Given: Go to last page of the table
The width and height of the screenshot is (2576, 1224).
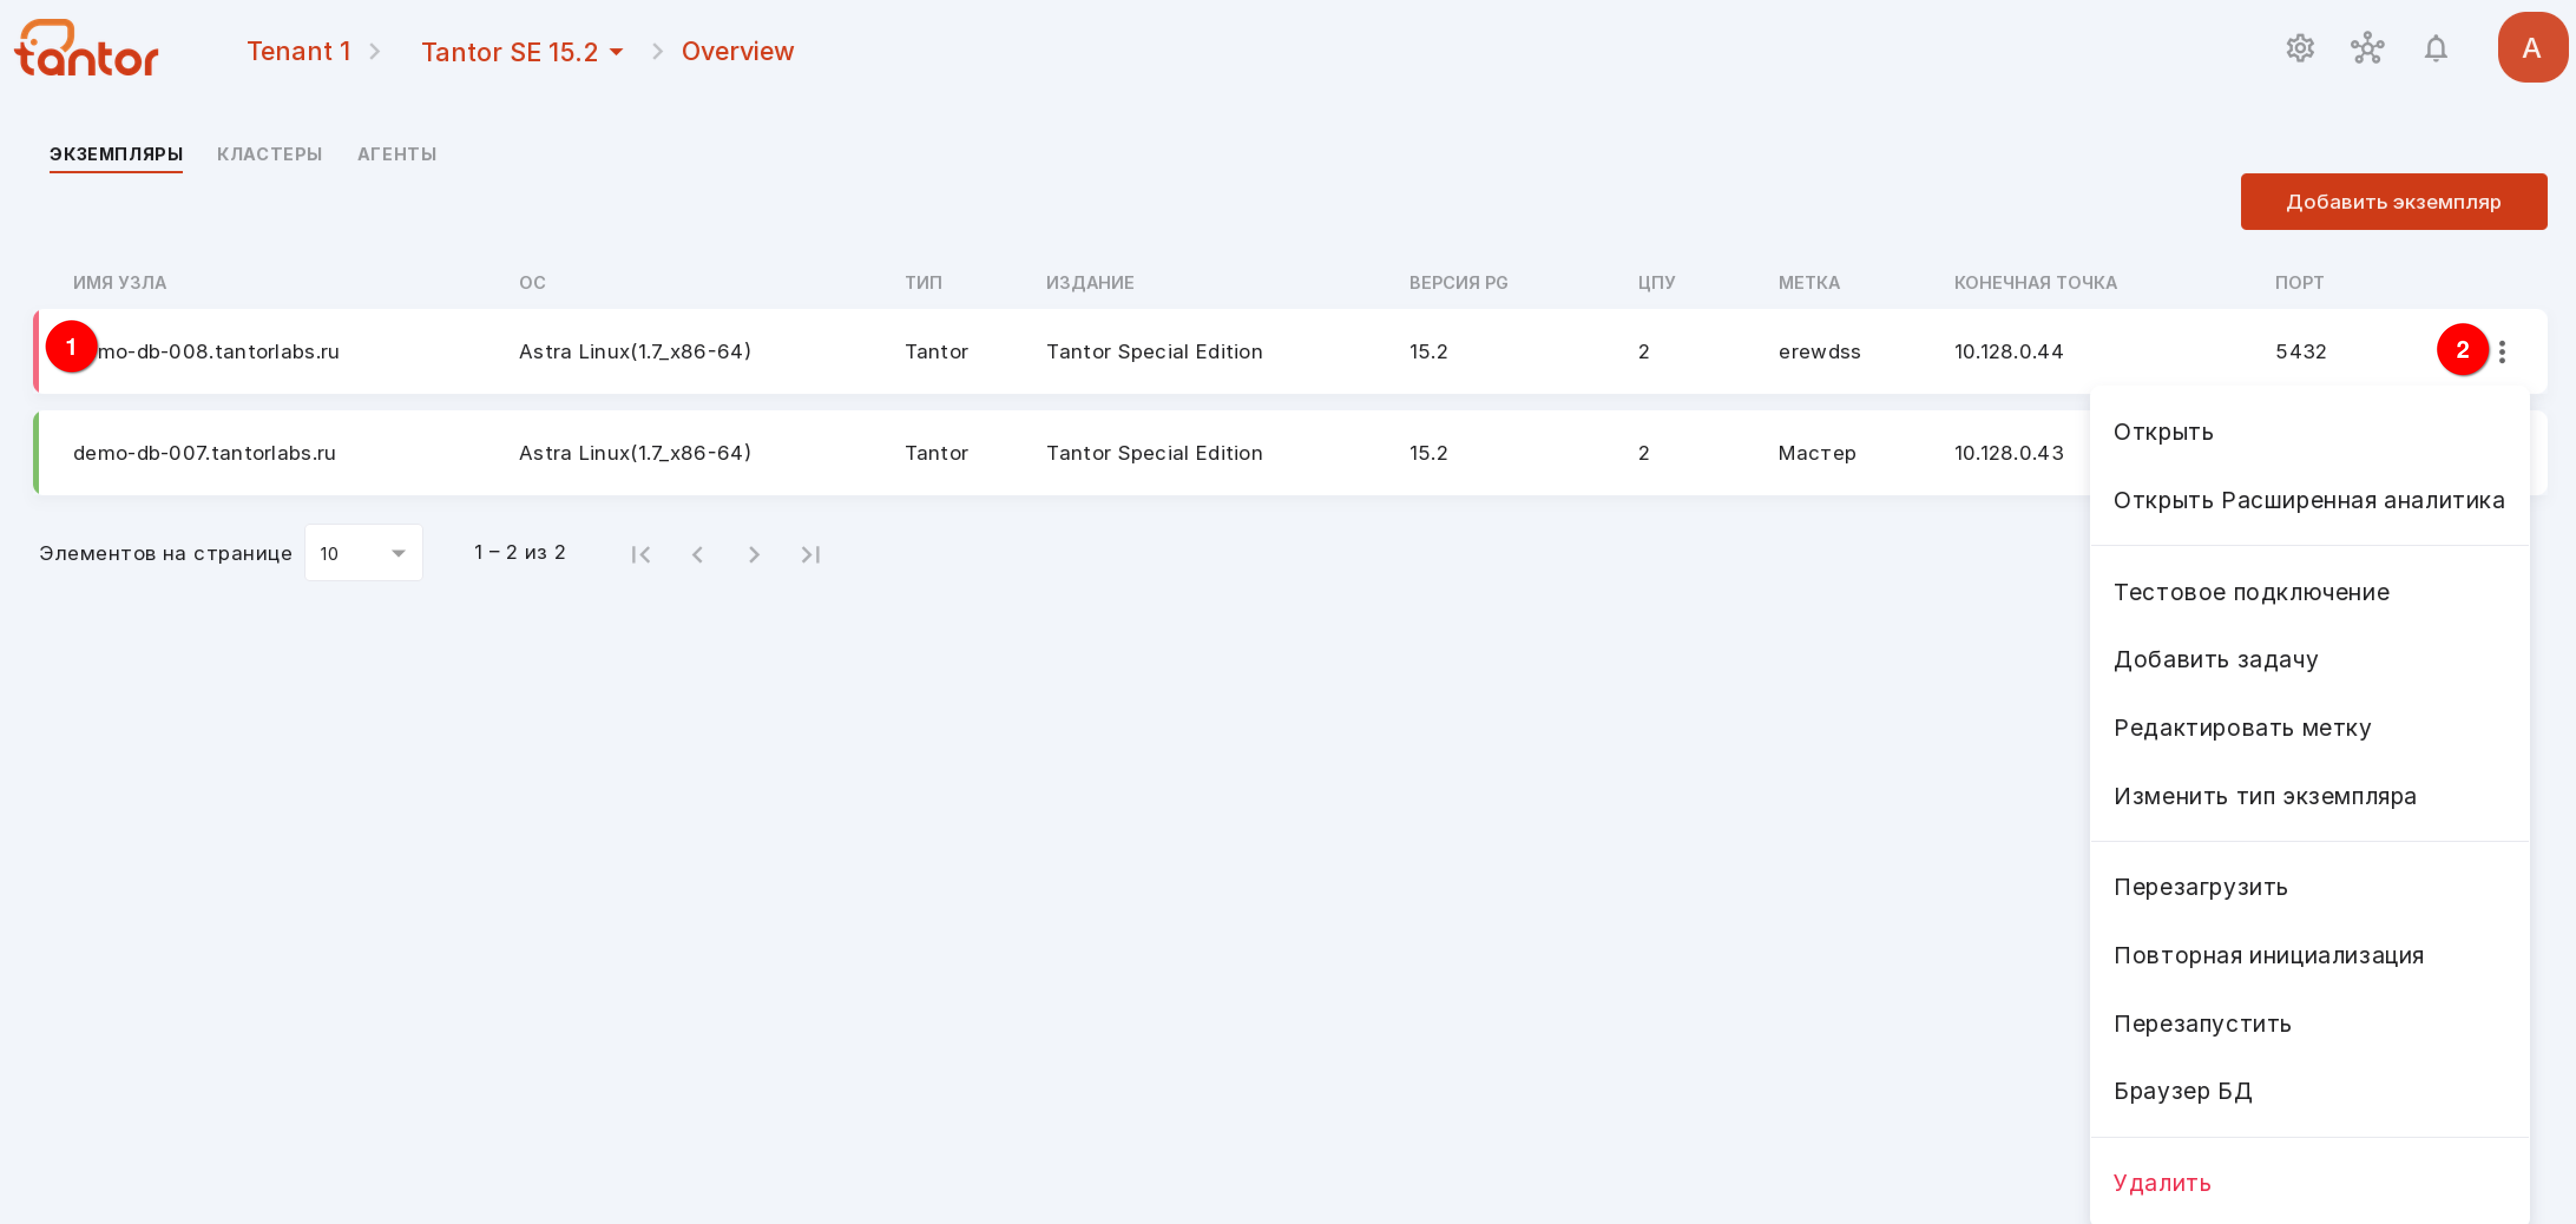Looking at the screenshot, I should click(x=810, y=554).
